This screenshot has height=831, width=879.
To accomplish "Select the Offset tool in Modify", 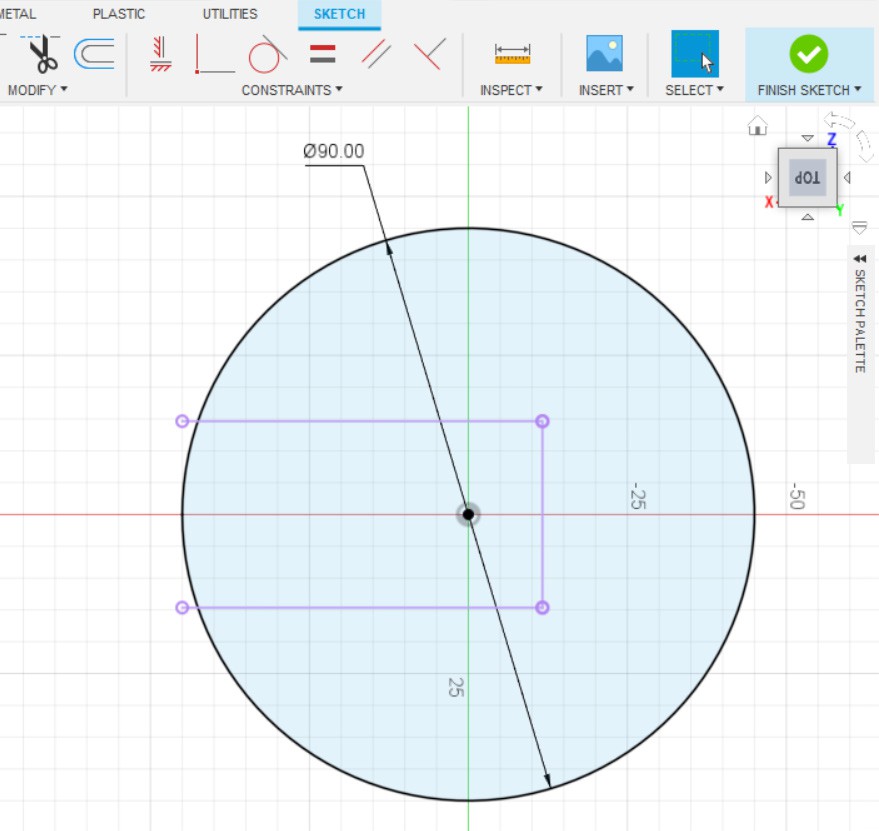I will [x=94, y=54].
